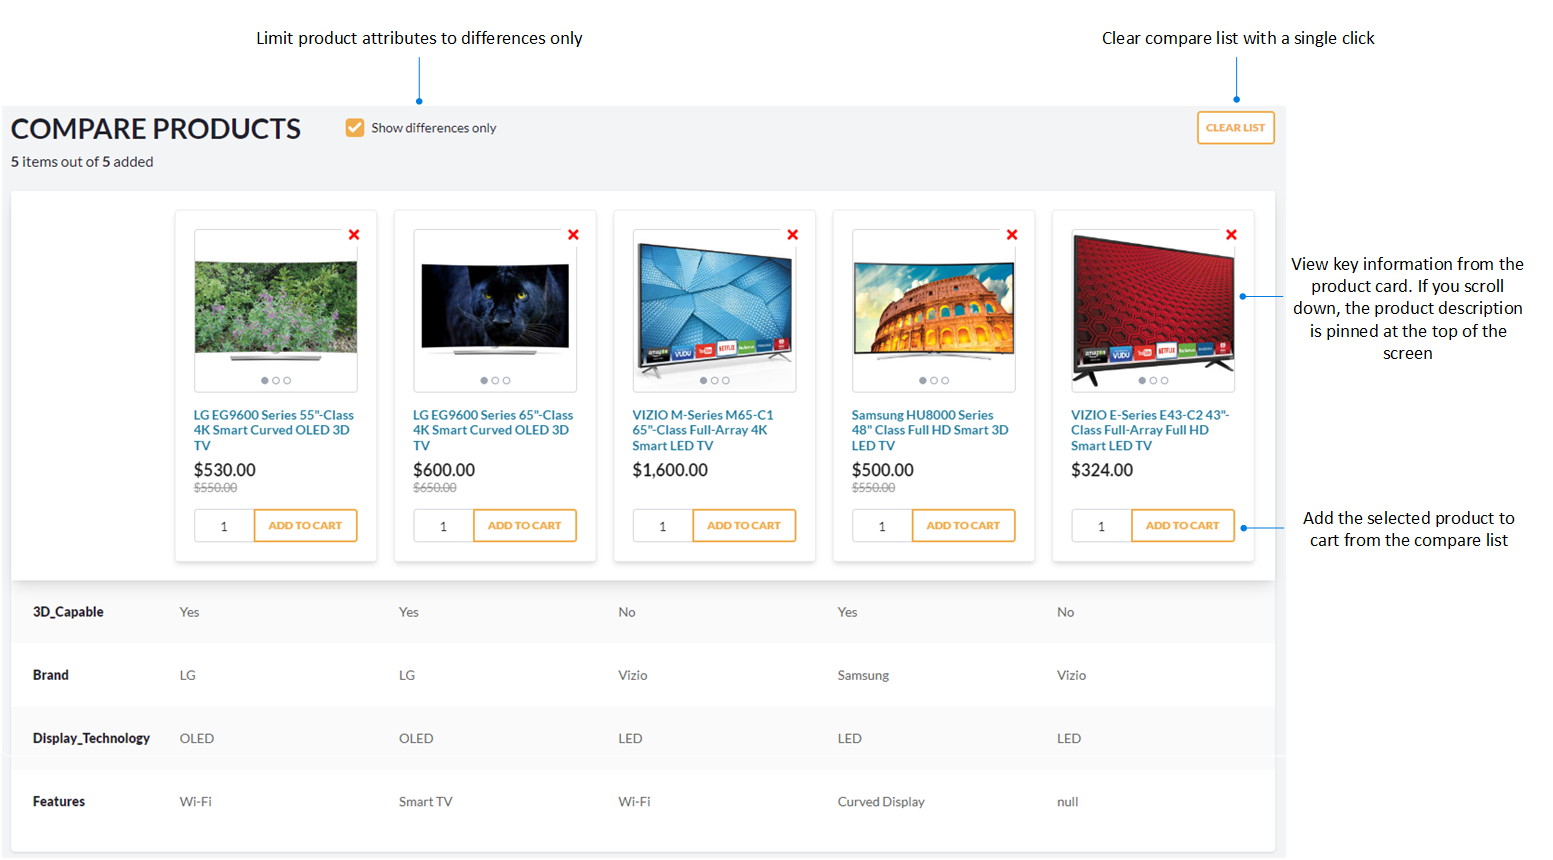Click the $324.00 price

(x=1102, y=470)
